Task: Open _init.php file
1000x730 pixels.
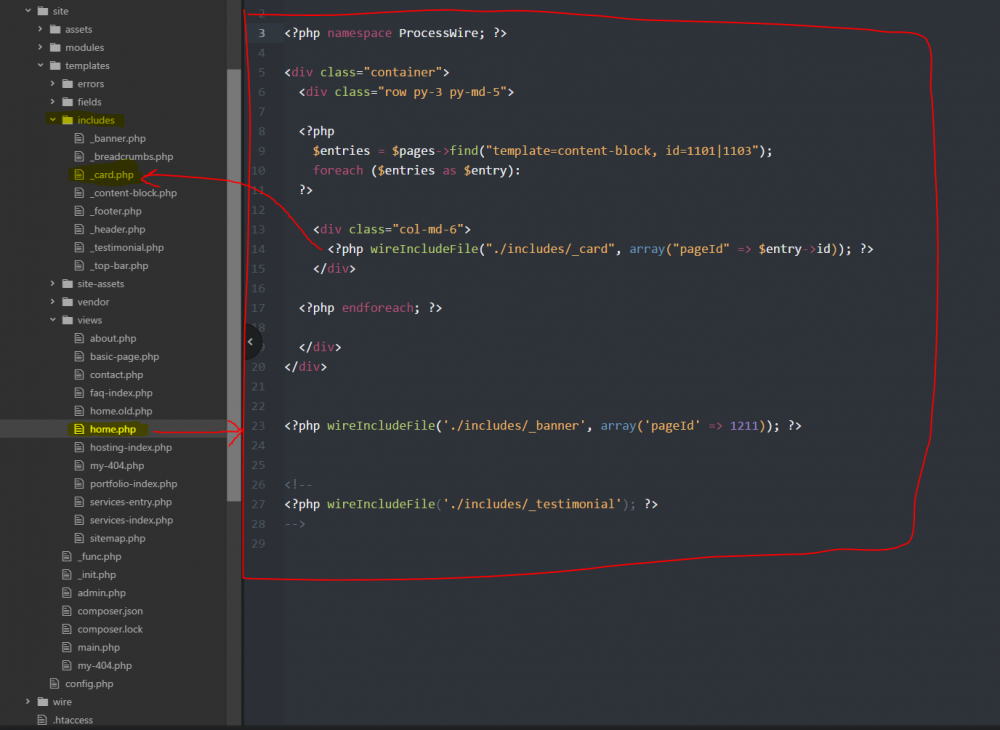Action: (x=96, y=575)
